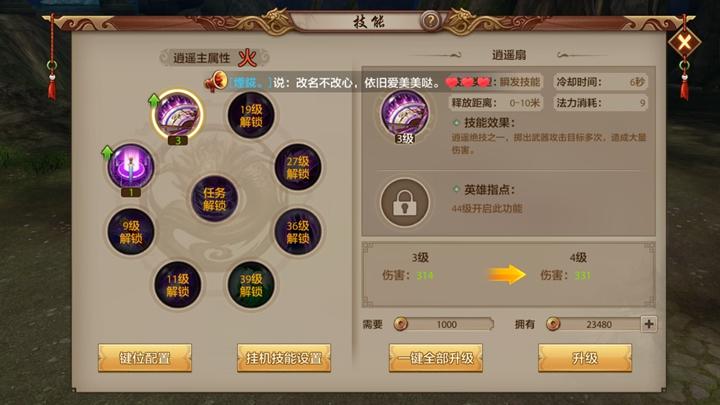Click the 27级解锁 locked skill slot
The image size is (720, 405).
coord(298,167)
